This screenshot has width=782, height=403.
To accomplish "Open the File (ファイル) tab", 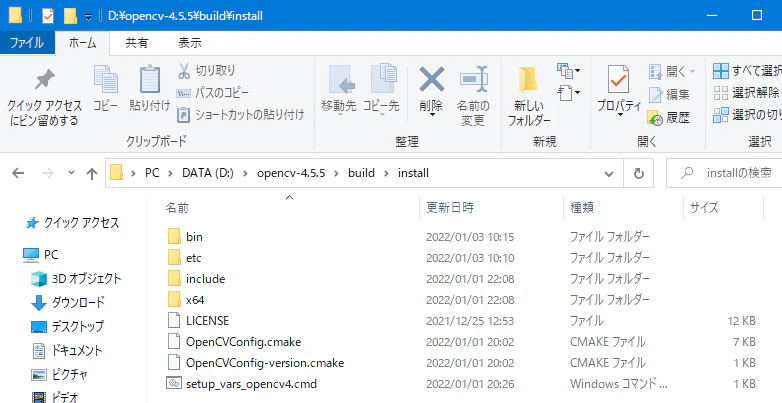I will point(27,43).
